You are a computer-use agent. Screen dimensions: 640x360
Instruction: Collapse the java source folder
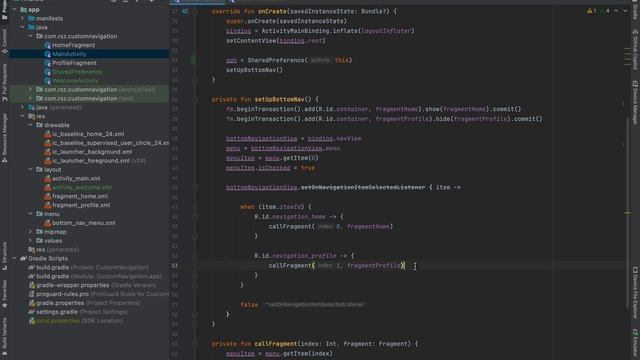22,27
